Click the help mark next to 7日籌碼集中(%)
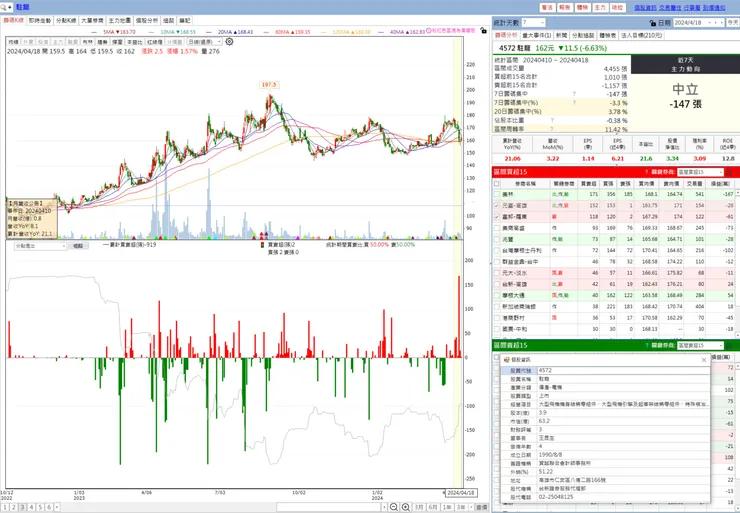Image resolution: width=740 pixels, height=513 pixels. (574, 102)
